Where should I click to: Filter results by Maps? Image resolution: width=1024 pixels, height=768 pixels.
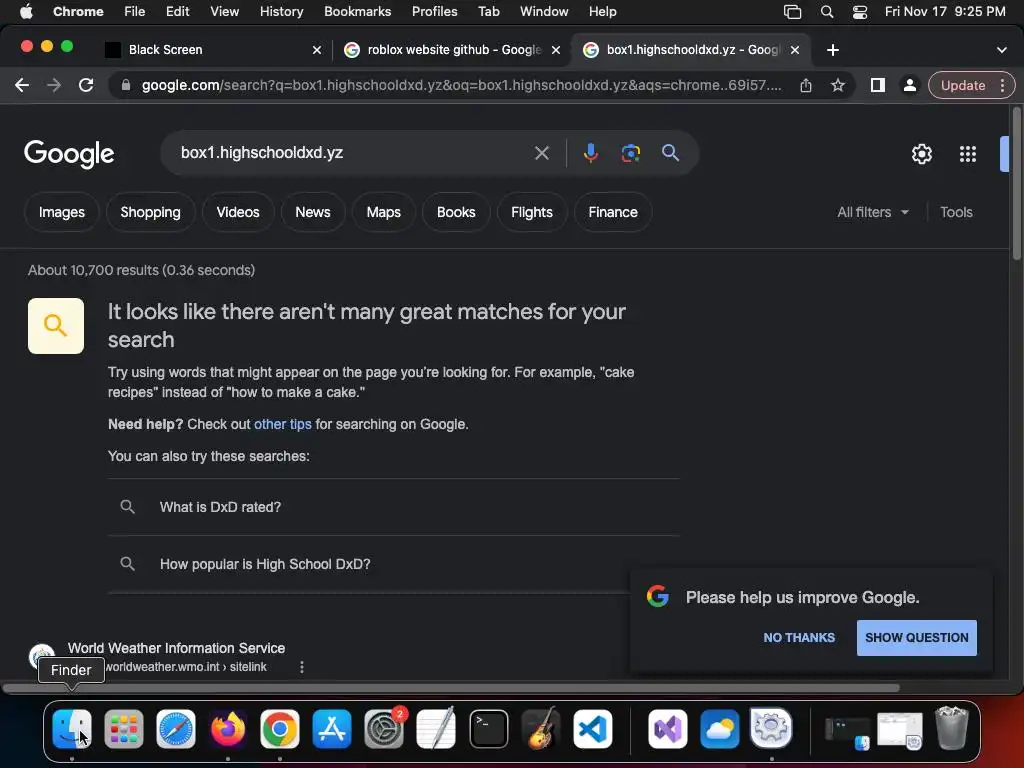(x=383, y=212)
